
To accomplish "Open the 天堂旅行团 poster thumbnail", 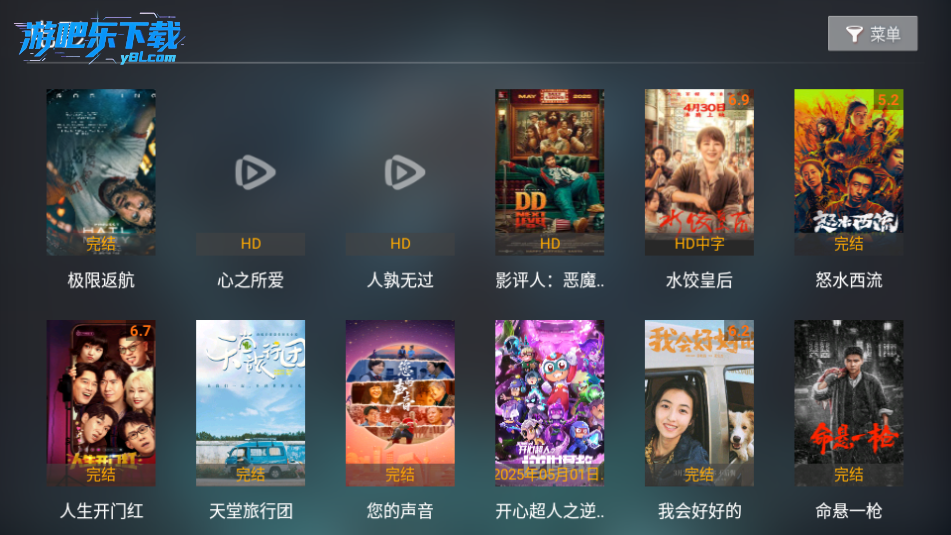I will (x=250, y=403).
